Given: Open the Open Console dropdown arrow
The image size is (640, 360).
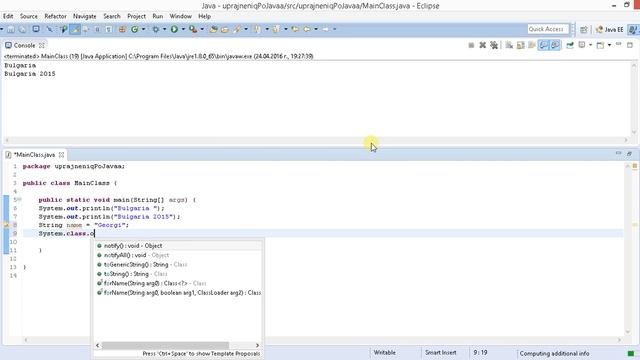Looking at the screenshot, I should [609, 45].
